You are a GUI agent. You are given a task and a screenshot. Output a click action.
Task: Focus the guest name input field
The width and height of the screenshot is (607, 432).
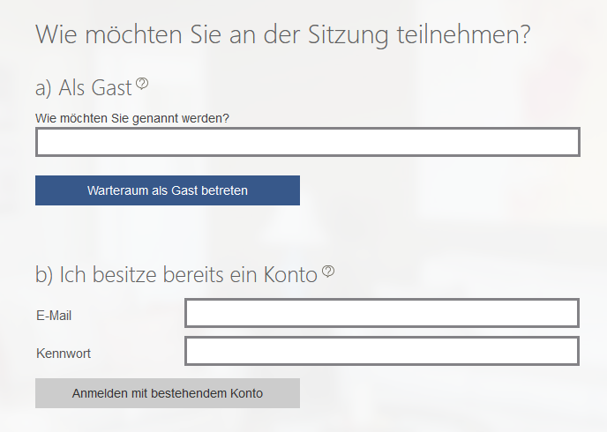[x=308, y=142]
